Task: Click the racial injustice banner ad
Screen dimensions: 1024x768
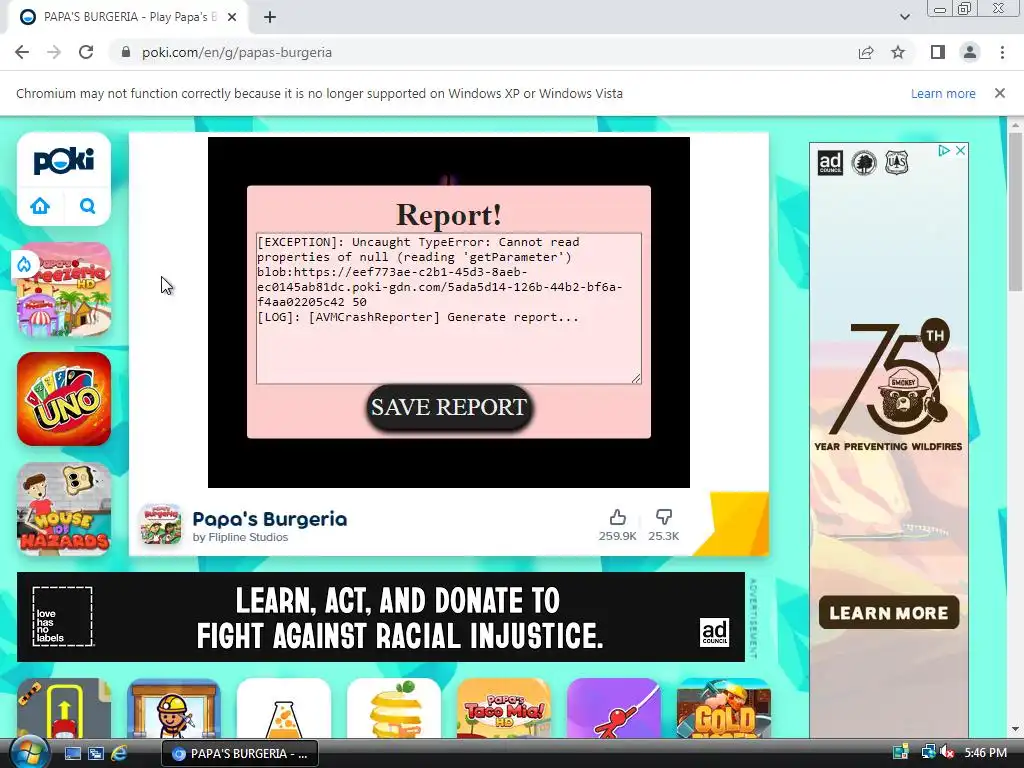Action: click(x=381, y=617)
